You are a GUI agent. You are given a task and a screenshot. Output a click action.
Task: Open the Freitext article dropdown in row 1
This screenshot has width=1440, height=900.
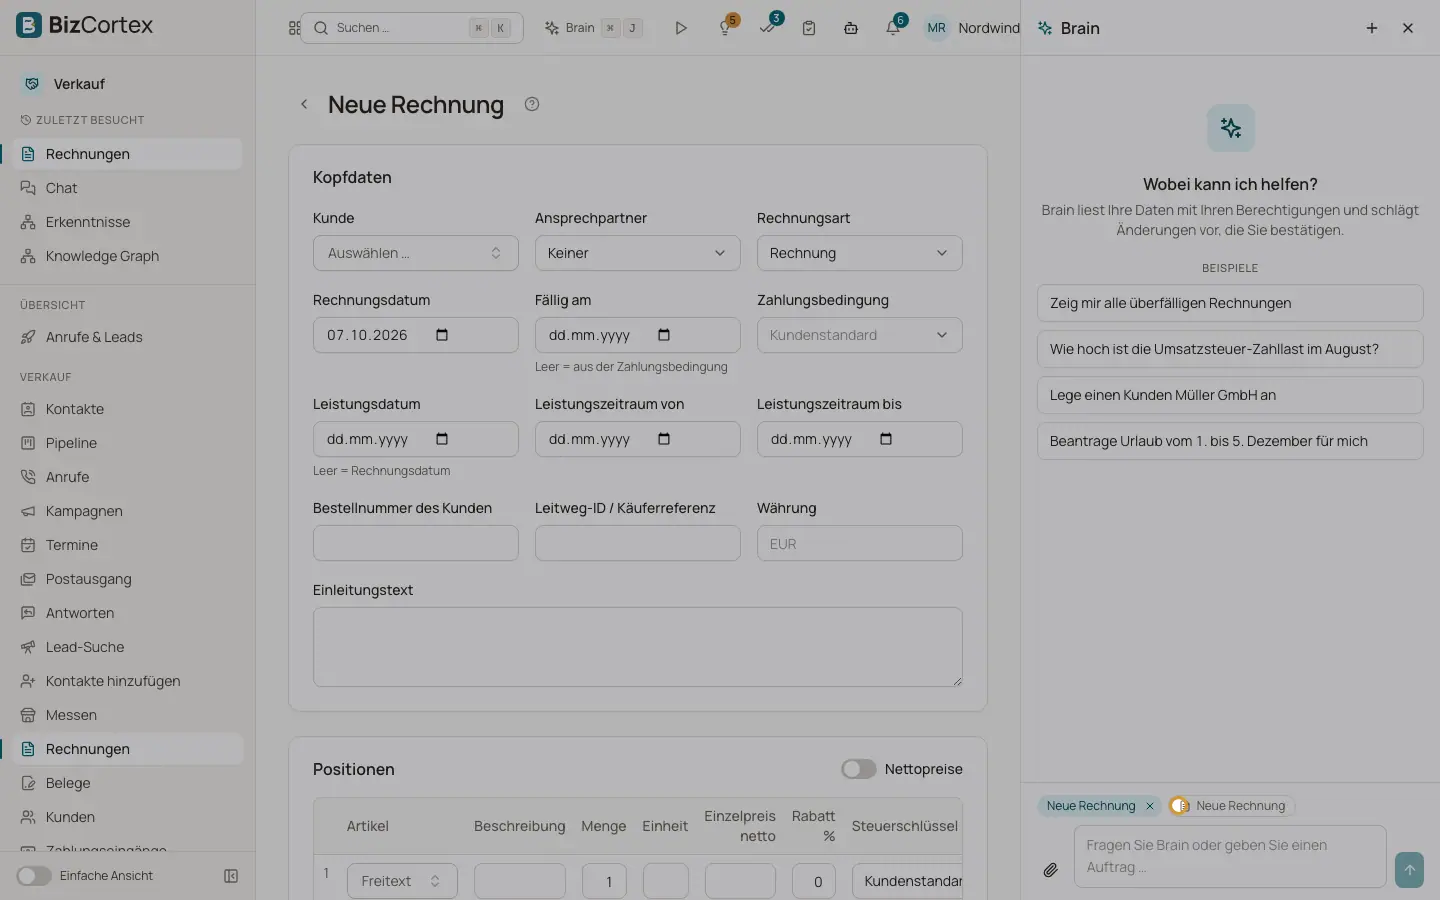(x=402, y=881)
